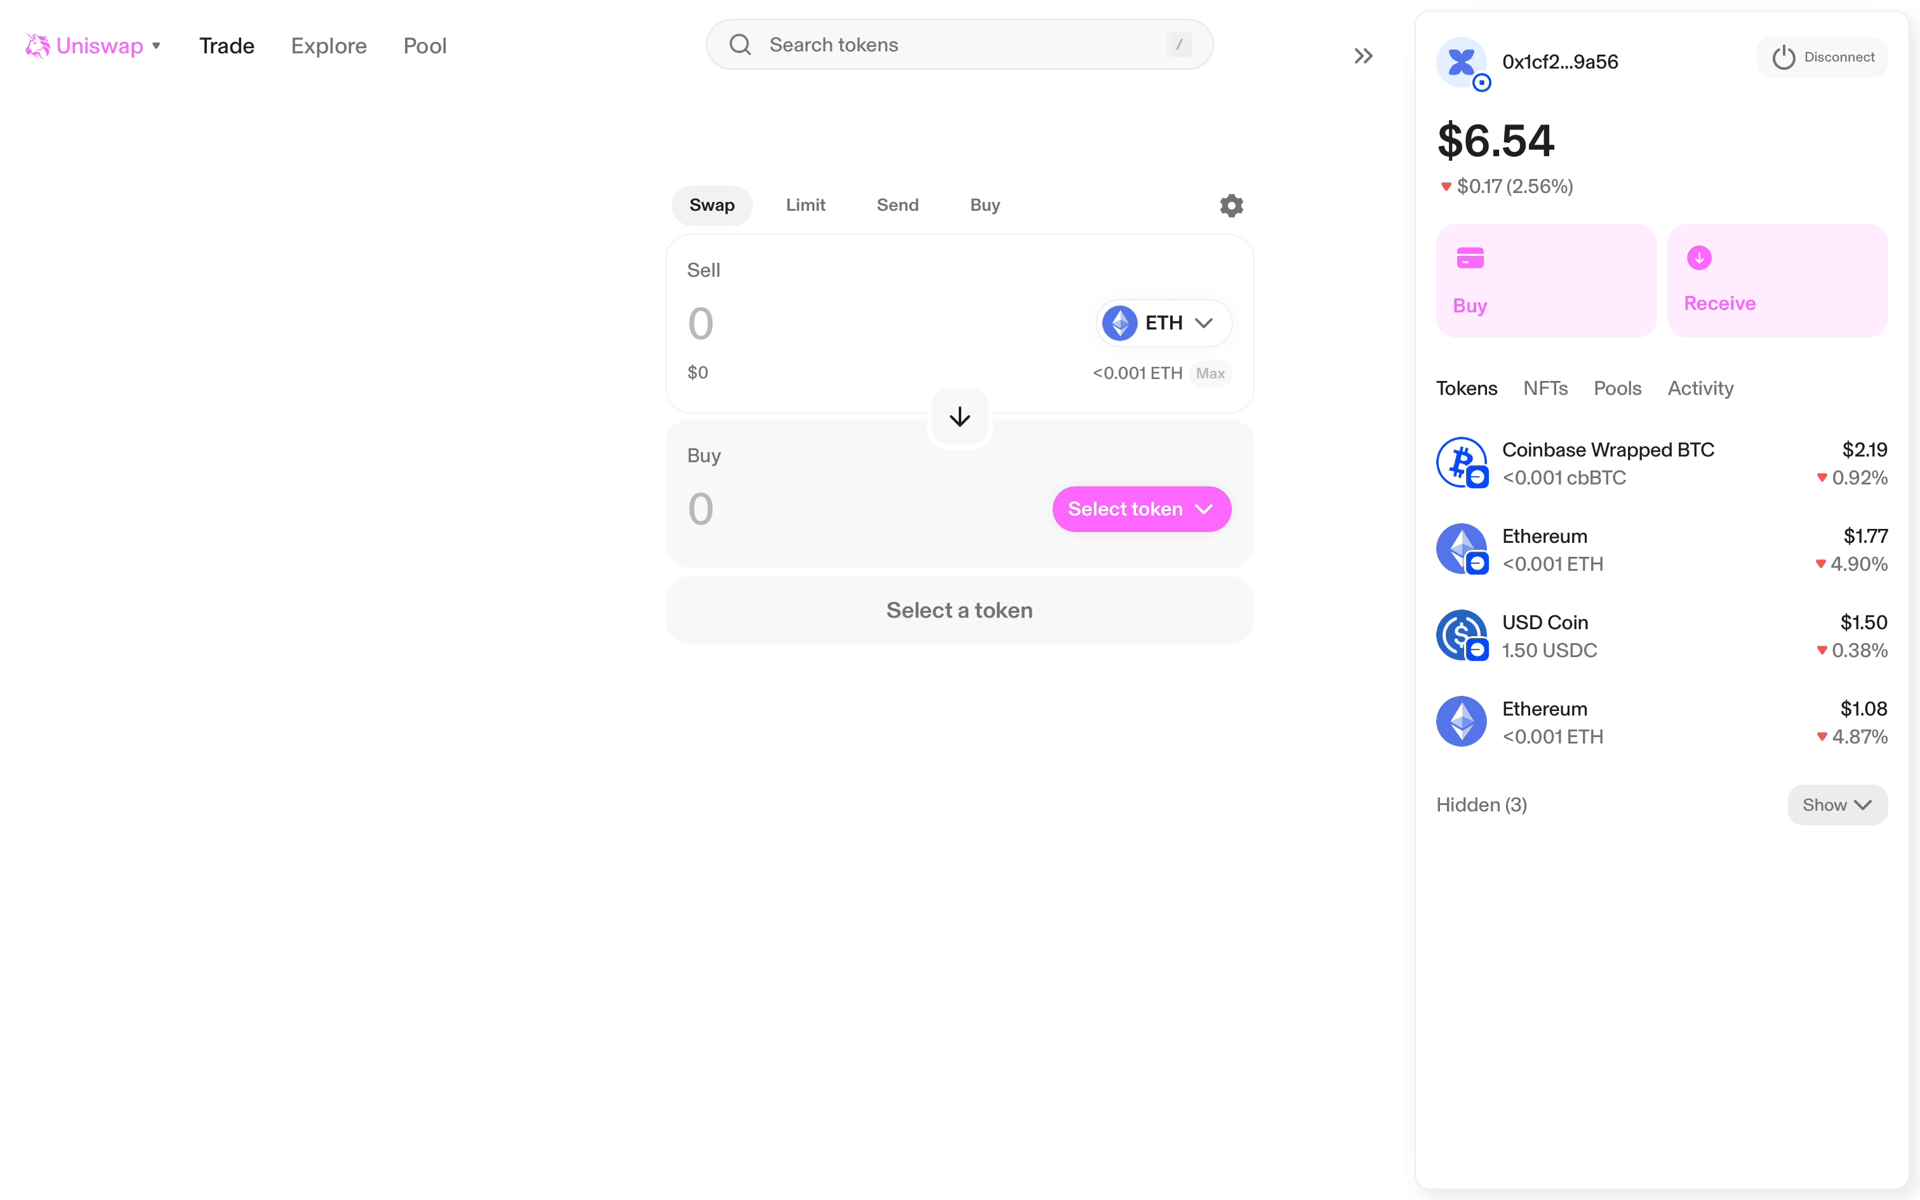The width and height of the screenshot is (1920, 1200).
Task: Click the ETH token logo in Sell box
Action: 1119,323
